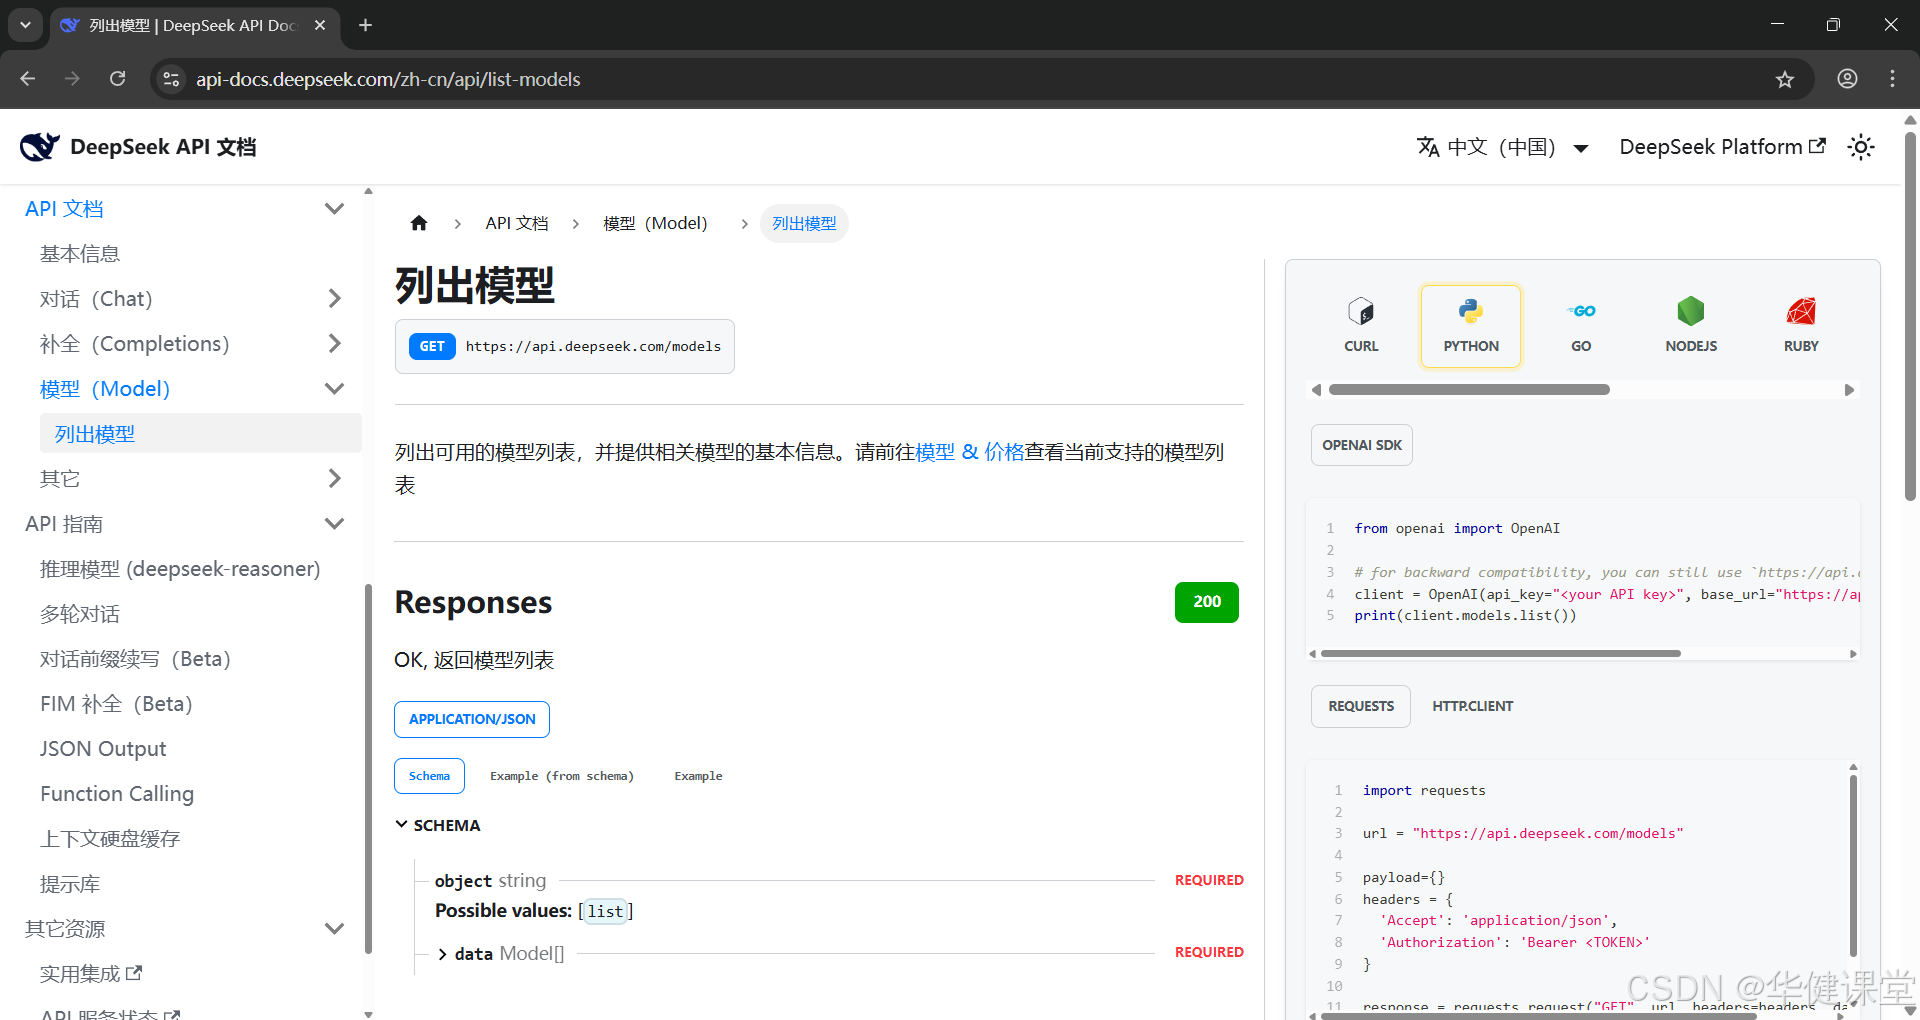Viewport: 1920px width, 1020px height.
Task: Open Function Calling guide
Action: (x=117, y=794)
